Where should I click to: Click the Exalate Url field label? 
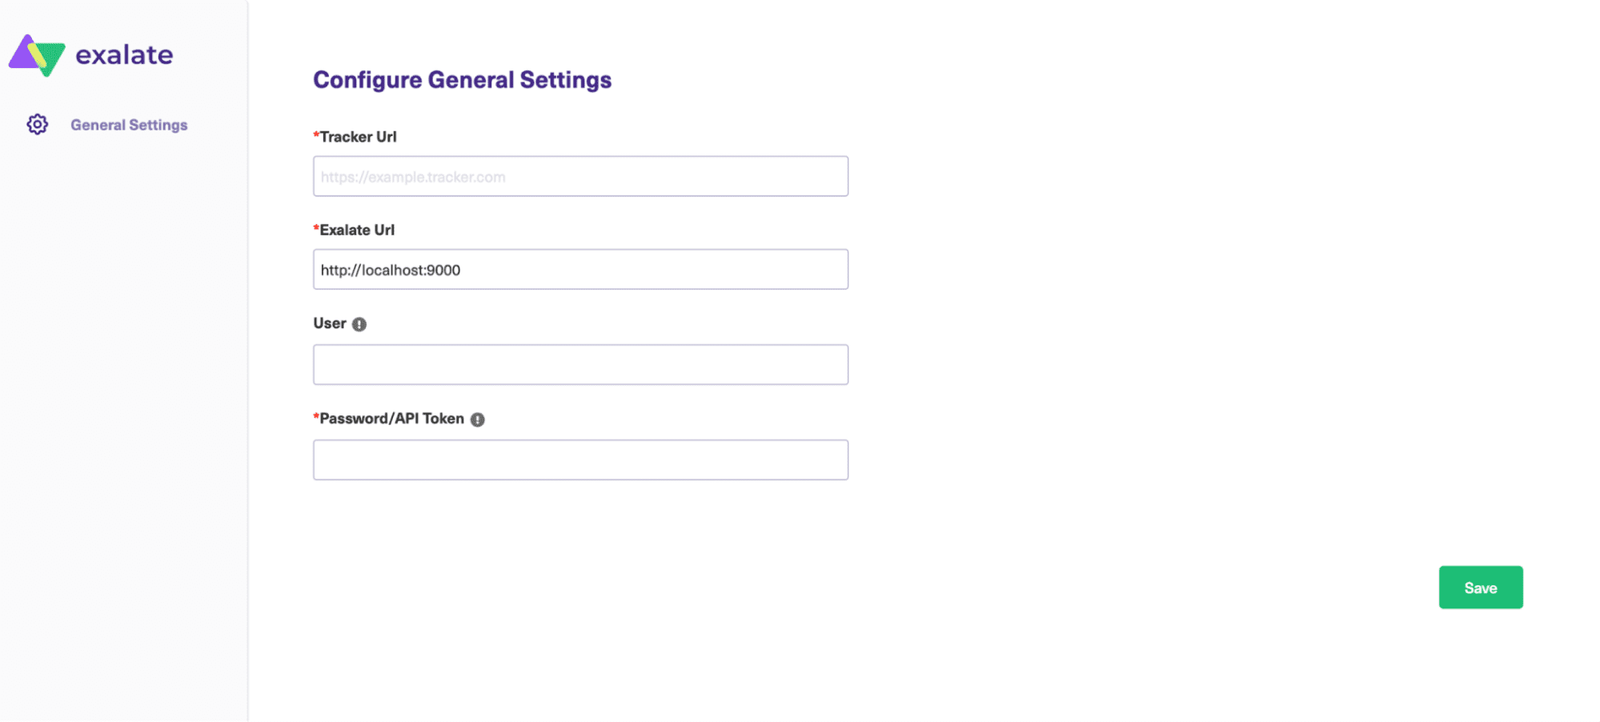point(357,229)
